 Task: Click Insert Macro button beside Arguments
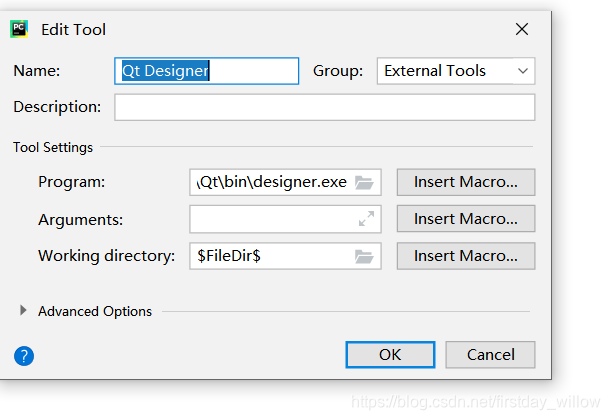[466, 219]
